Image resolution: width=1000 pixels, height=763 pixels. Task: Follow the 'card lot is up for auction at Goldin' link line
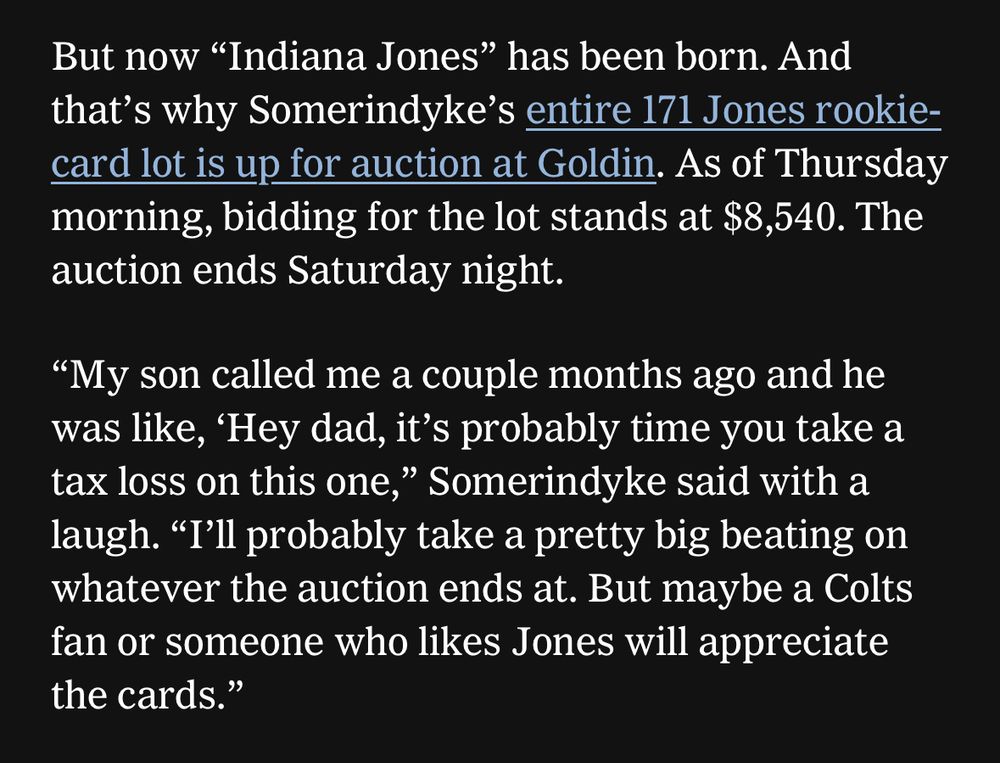pos(353,164)
